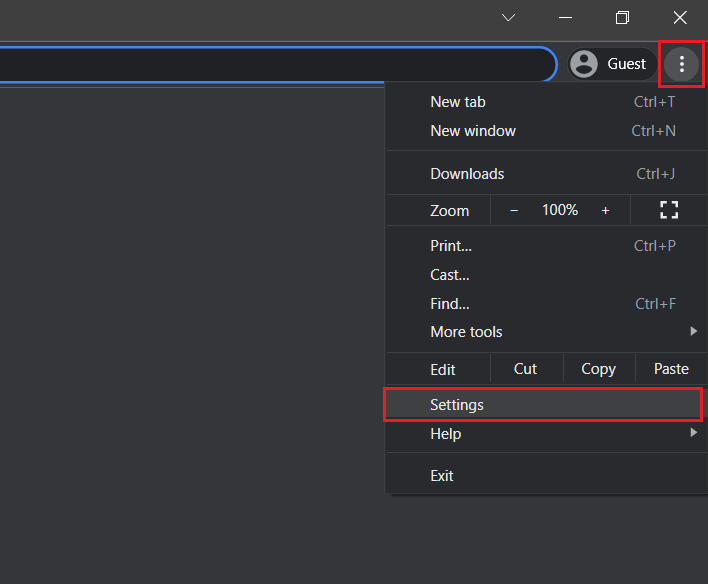Toggle fullscreen mode icon in Zoom row

point(669,210)
